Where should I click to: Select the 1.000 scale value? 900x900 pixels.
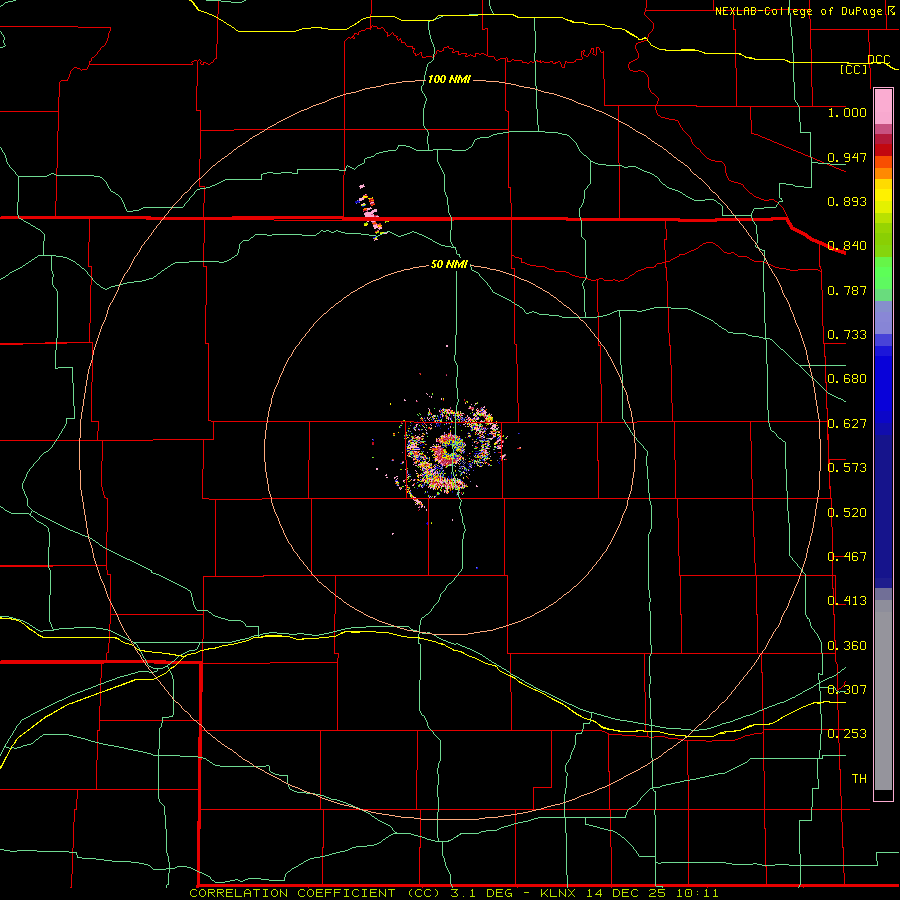pyautogui.click(x=847, y=112)
